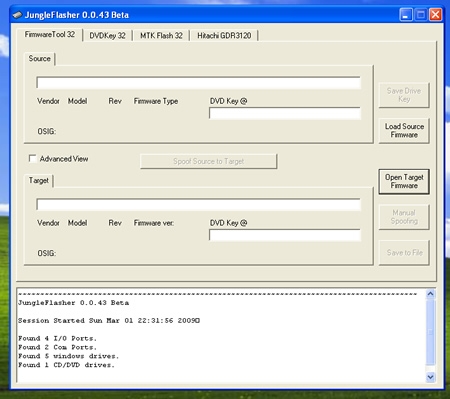Click the Manual Spoofing button
Viewport: 450px width, 399px height.
click(x=404, y=217)
